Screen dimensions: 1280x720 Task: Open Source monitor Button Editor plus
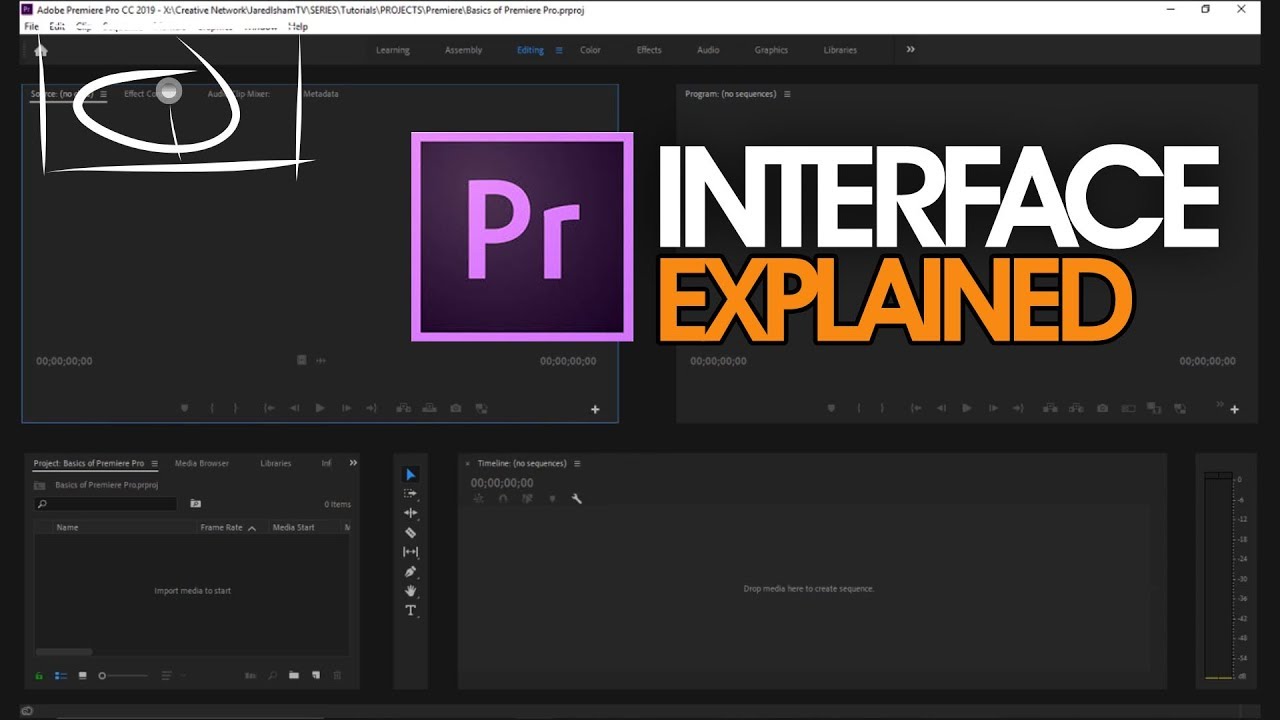coord(595,409)
